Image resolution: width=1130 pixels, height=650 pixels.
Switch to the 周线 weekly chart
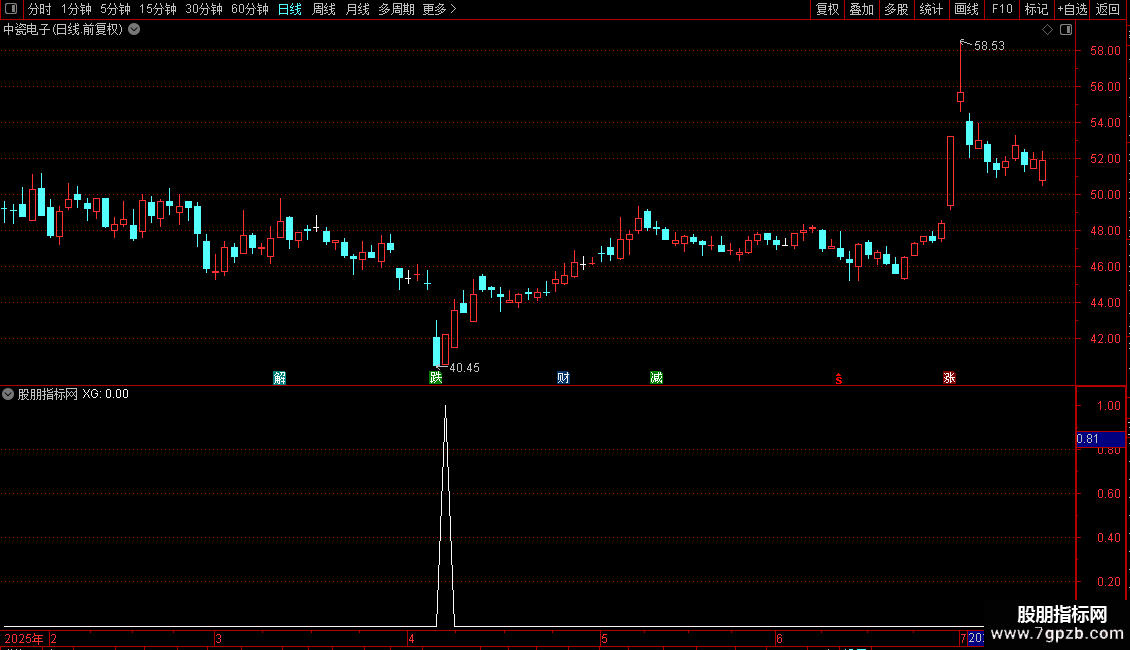[324, 9]
